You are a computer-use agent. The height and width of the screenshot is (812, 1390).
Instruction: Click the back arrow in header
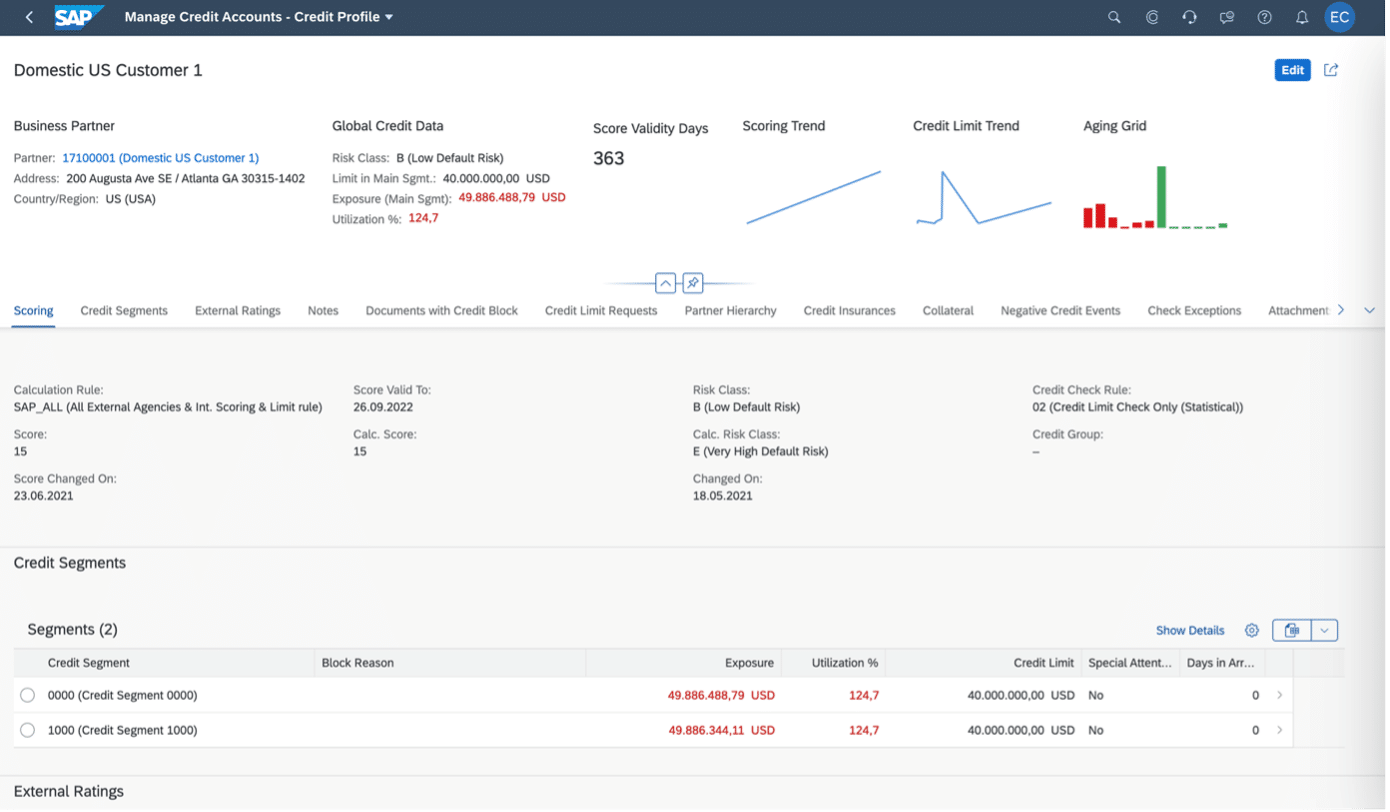click(29, 17)
